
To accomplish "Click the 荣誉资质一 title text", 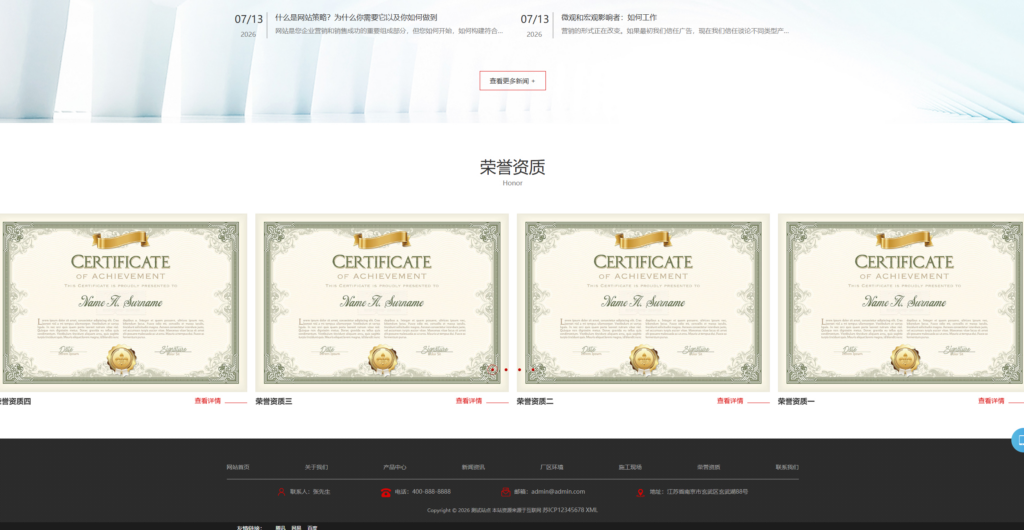I will [796, 401].
